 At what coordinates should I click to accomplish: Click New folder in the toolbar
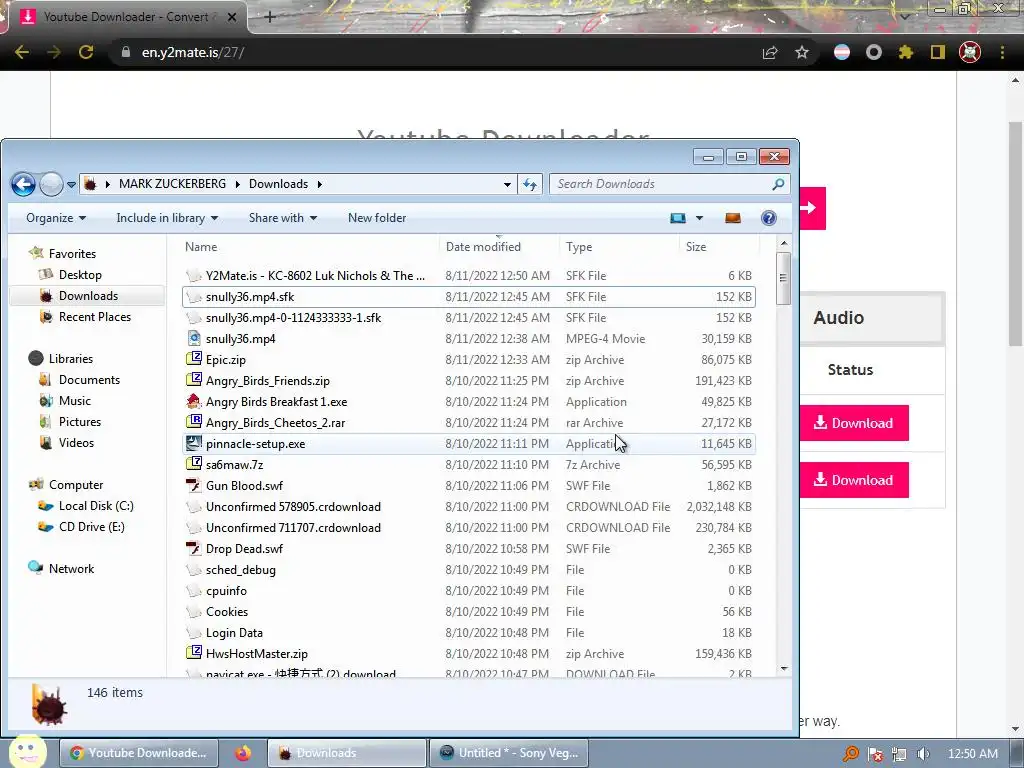[x=377, y=218]
